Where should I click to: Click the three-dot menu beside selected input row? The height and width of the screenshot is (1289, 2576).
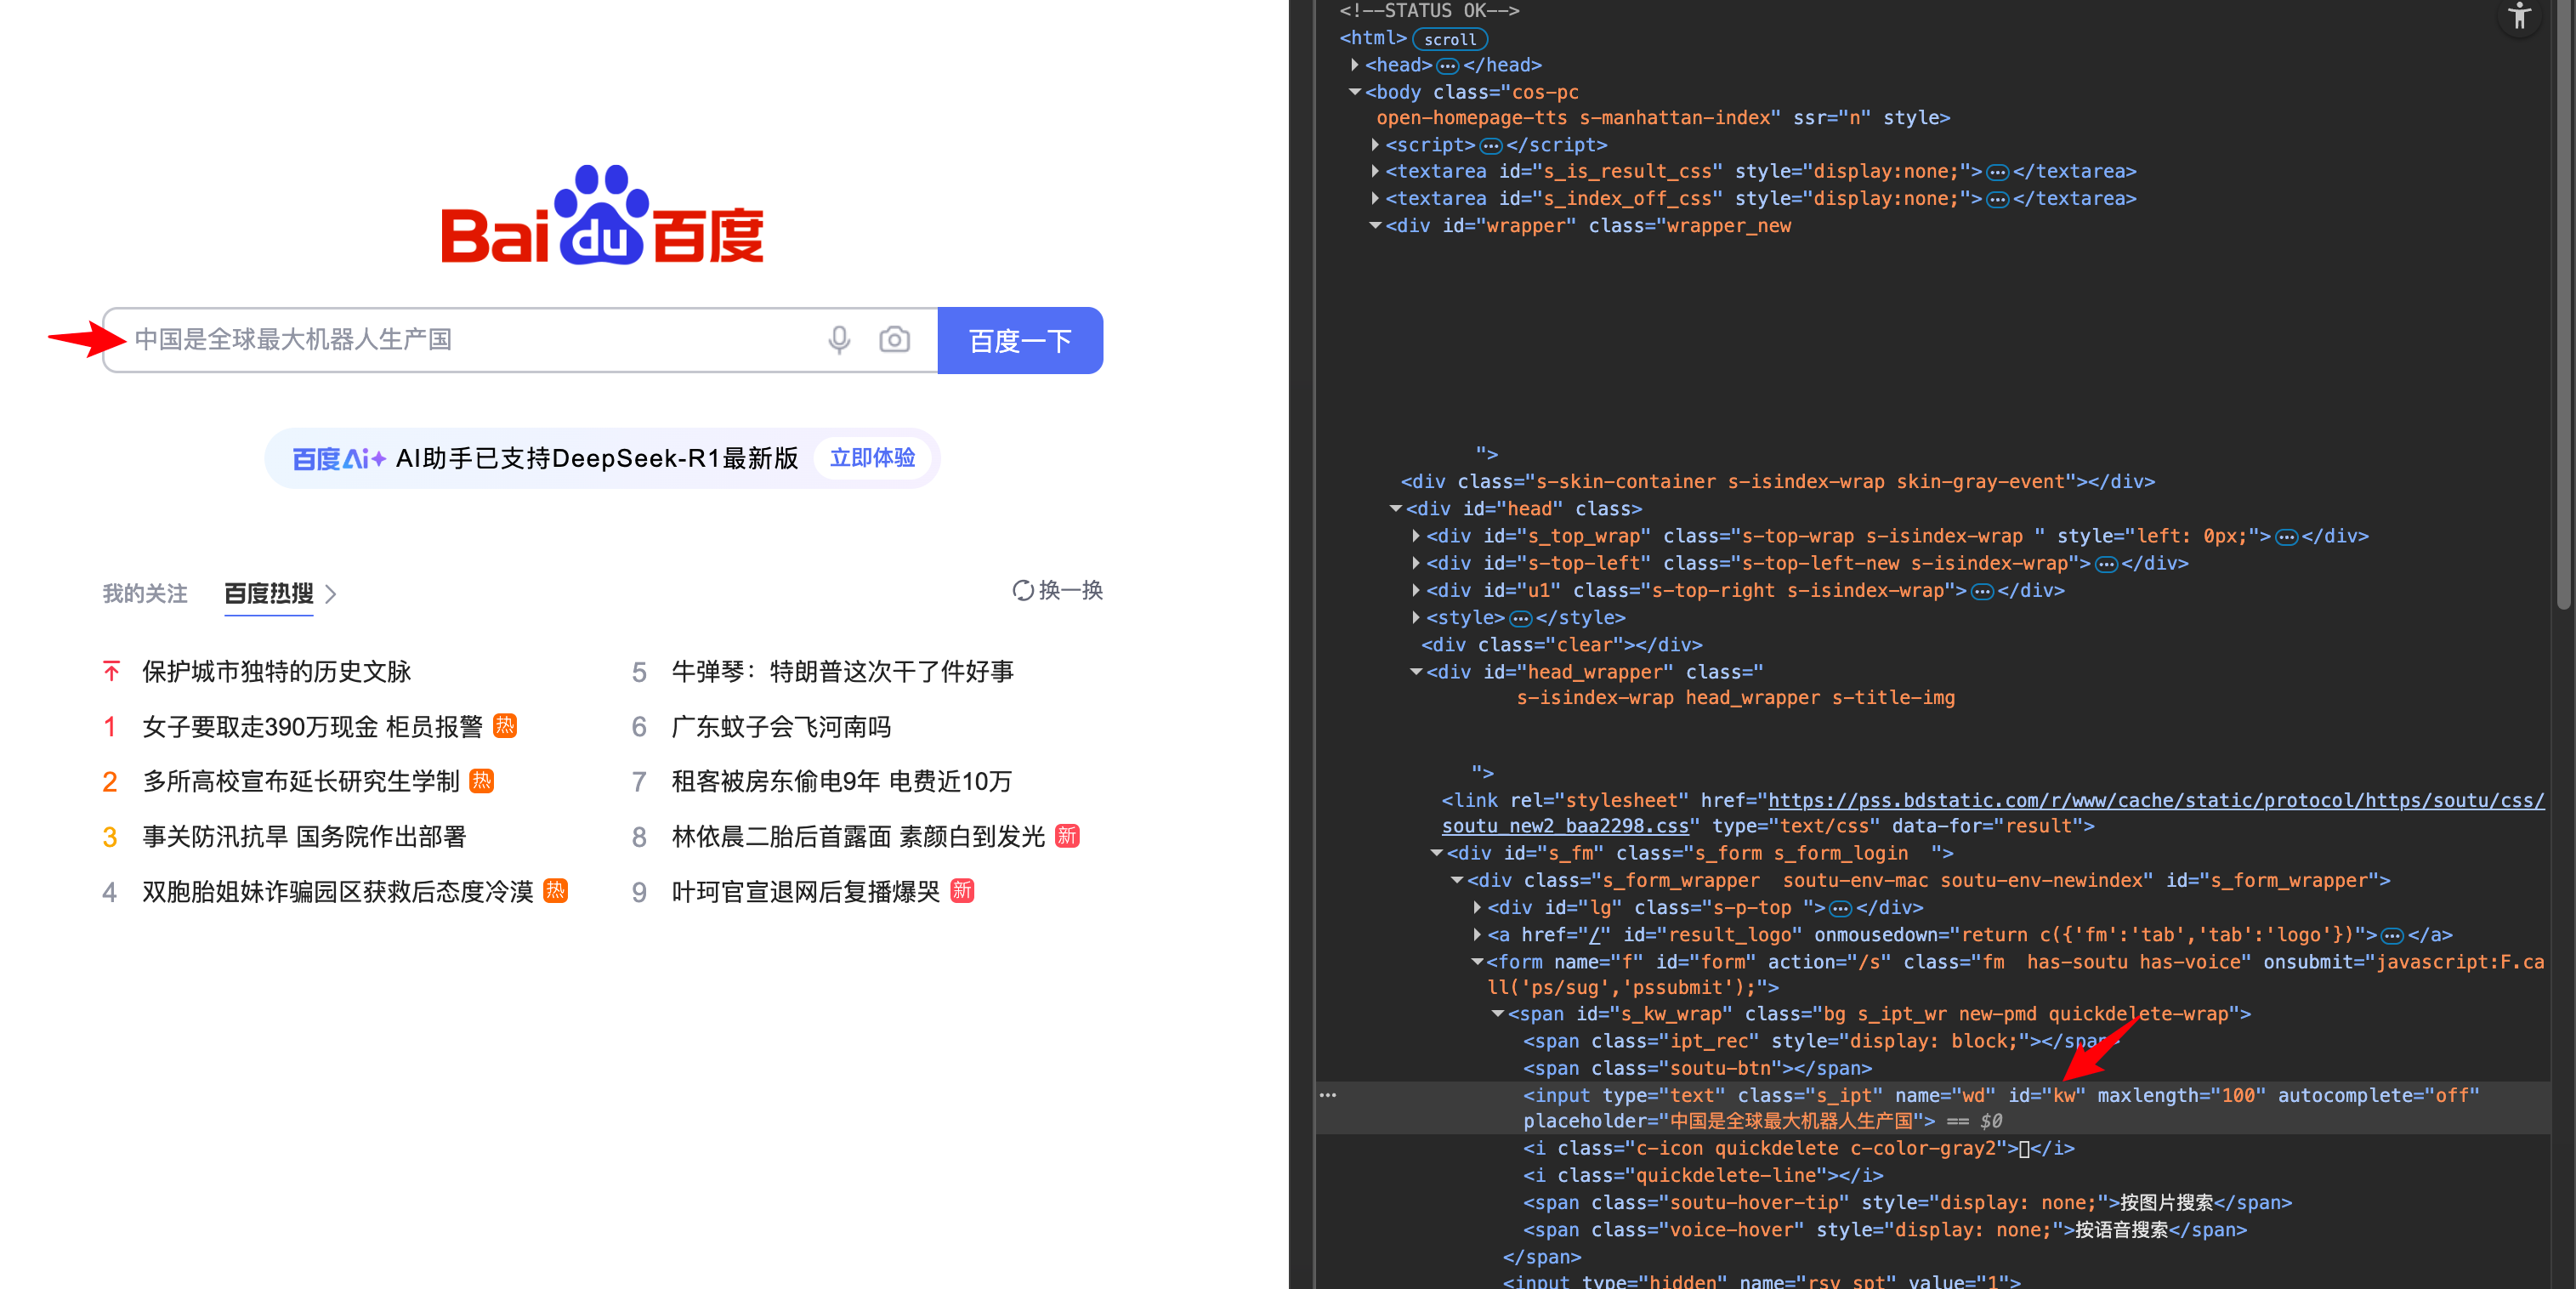coord(1328,1095)
